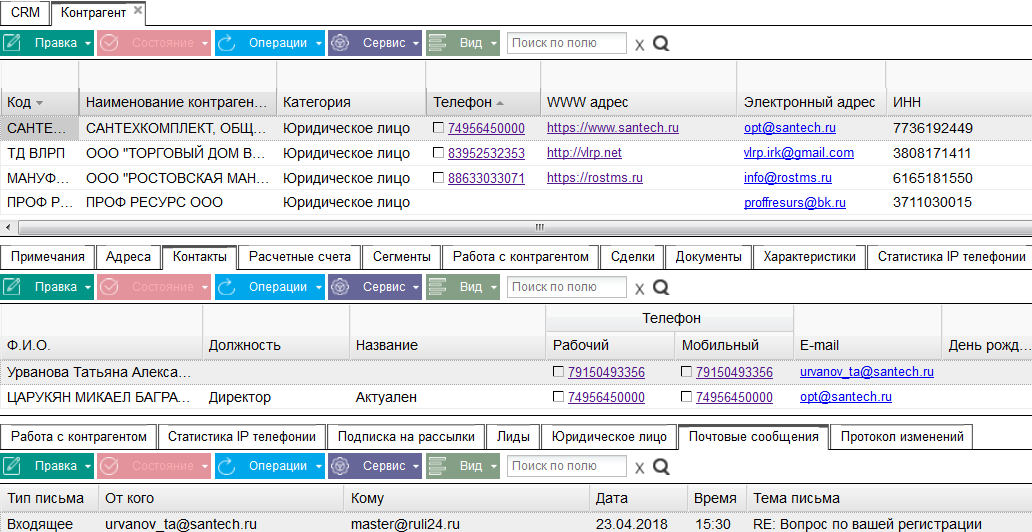The height and width of the screenshot is (532, 1032).
Task: Open the Адреса tab
Action: coord(128,257)
